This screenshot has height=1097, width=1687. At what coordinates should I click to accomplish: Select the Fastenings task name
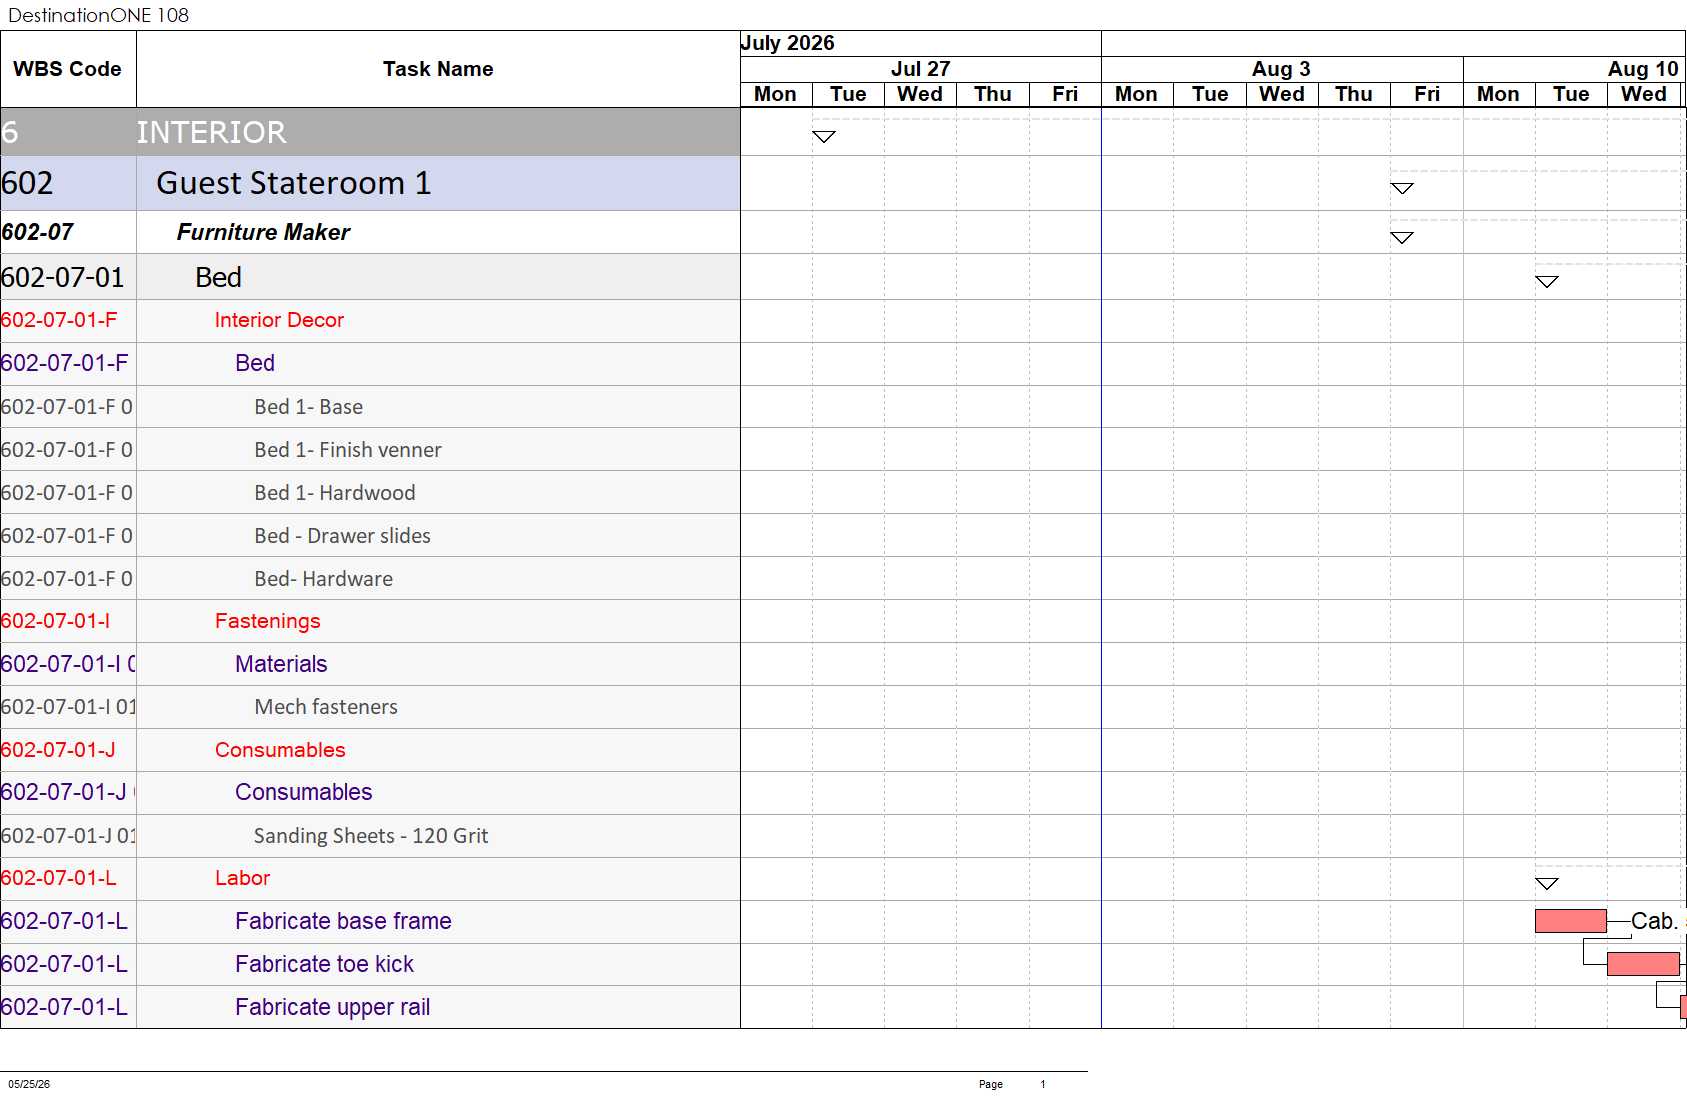(267, 621)
